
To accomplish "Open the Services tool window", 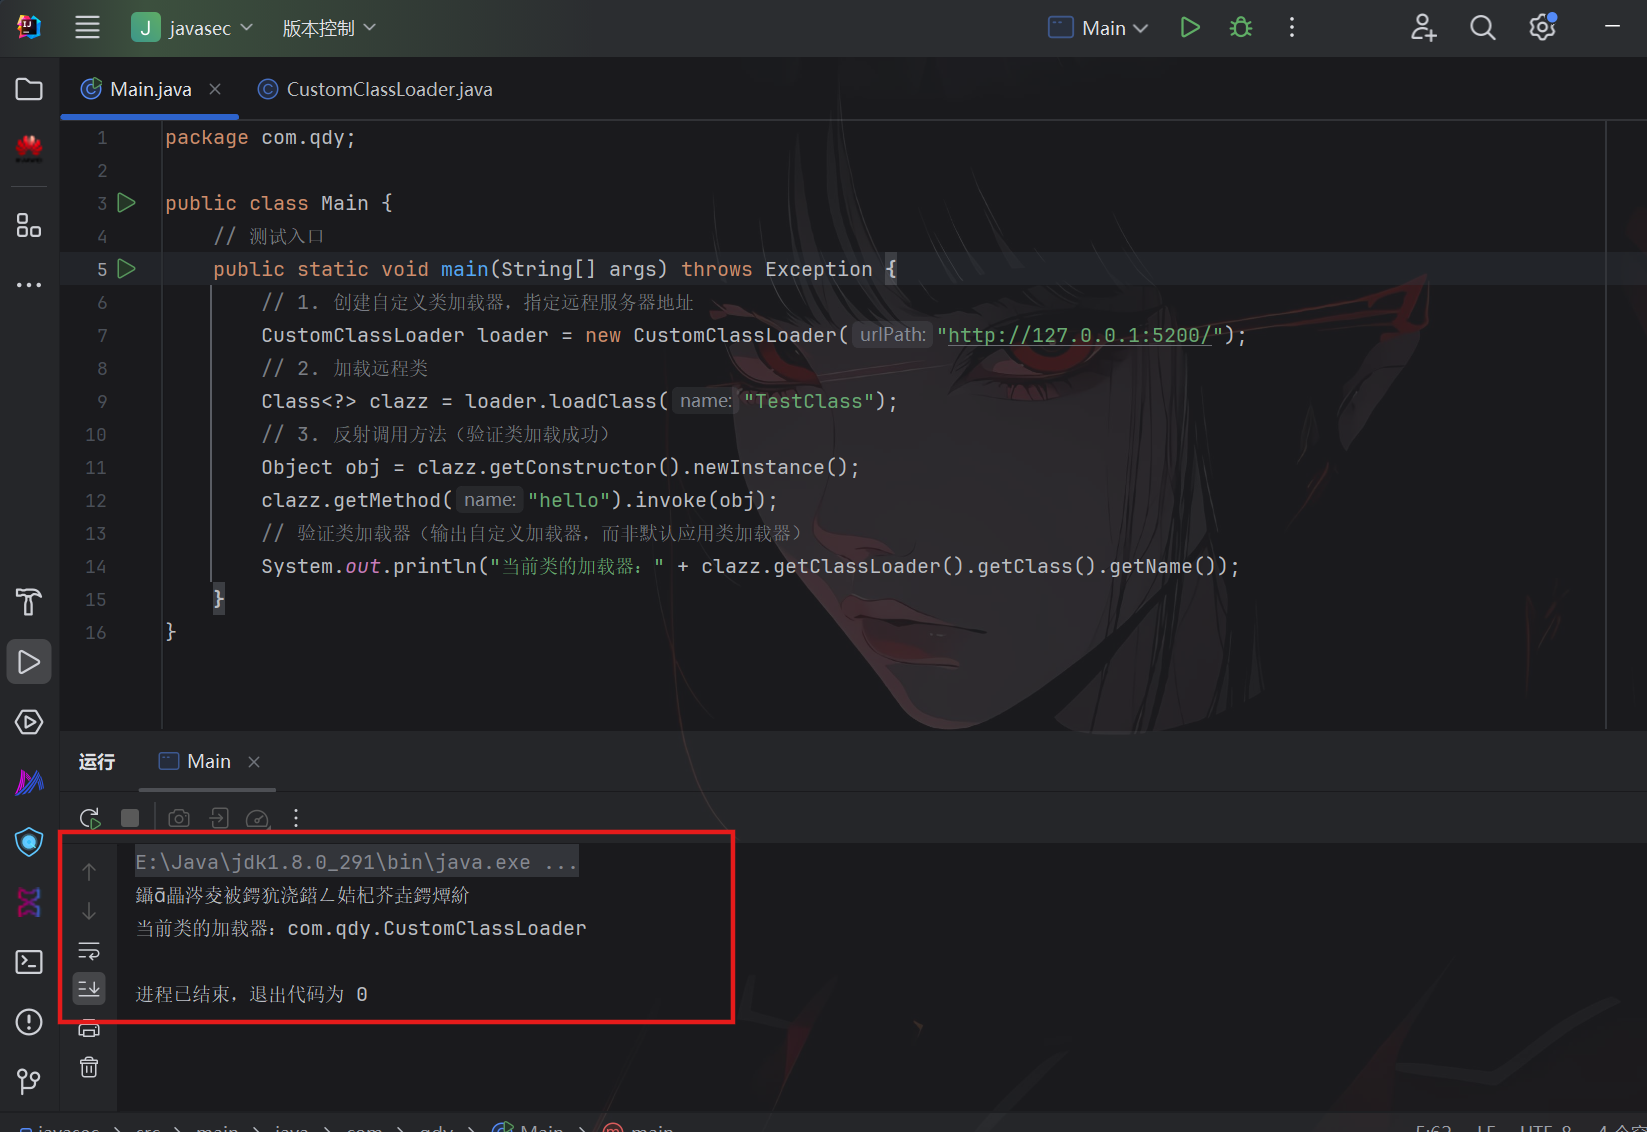I will [29, 722].
